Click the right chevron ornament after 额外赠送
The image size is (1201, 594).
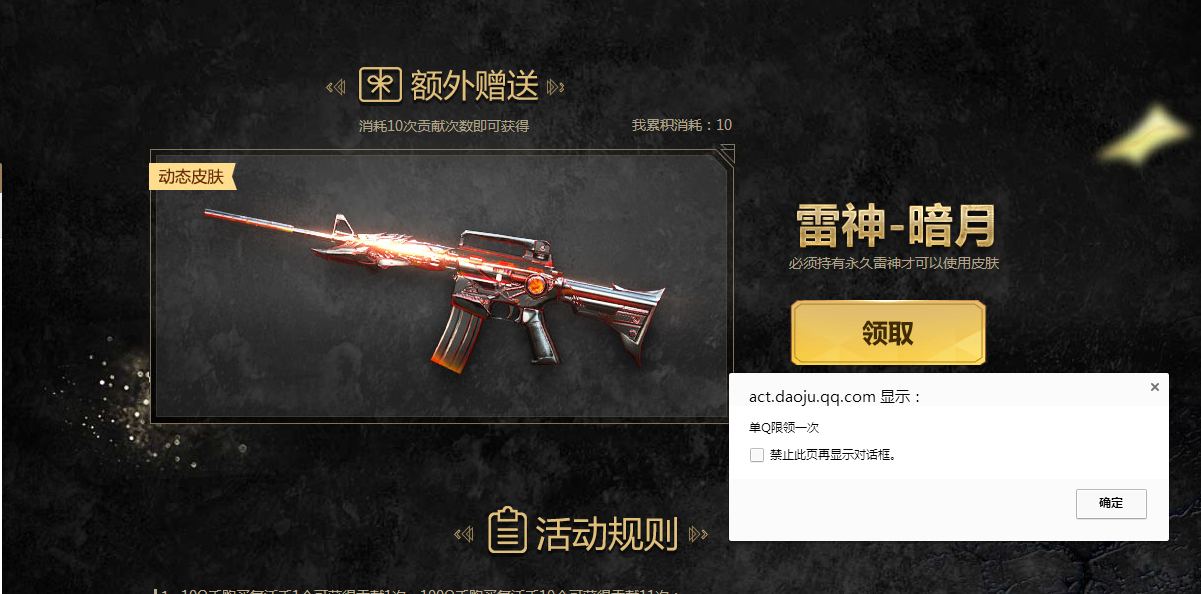tap(556, 87)
